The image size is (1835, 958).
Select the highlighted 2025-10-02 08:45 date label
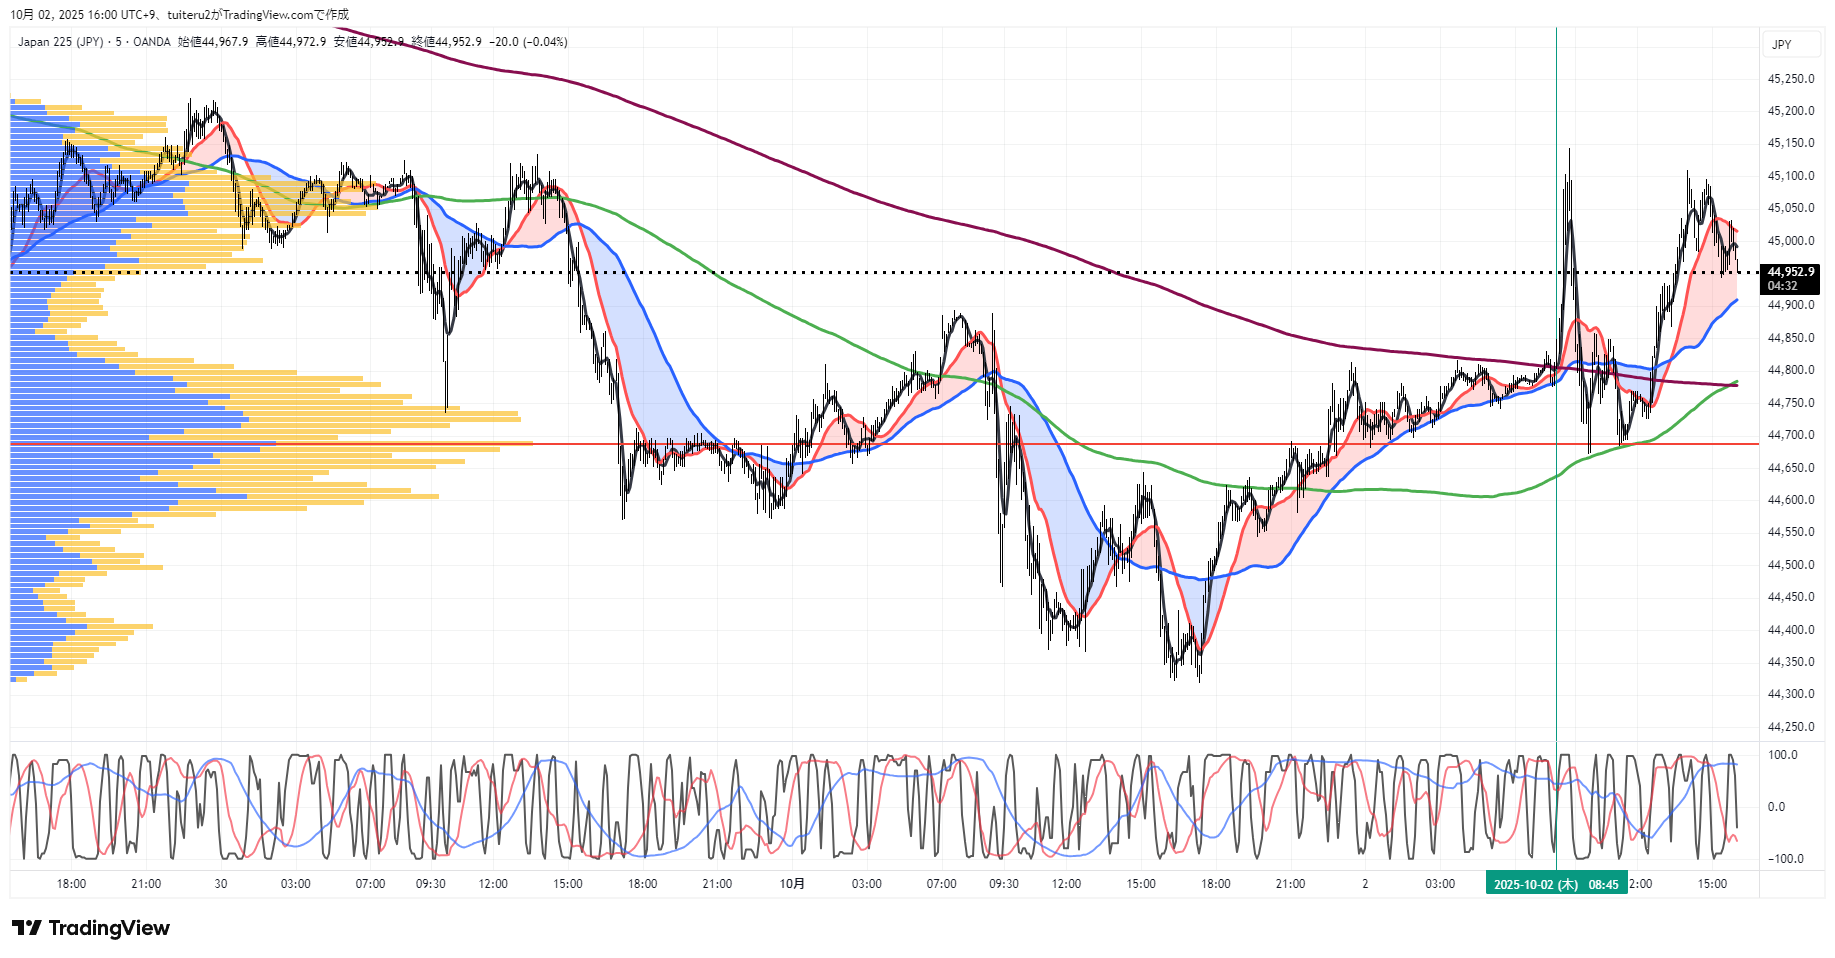pyautogui.click(x=1555, y=884)
